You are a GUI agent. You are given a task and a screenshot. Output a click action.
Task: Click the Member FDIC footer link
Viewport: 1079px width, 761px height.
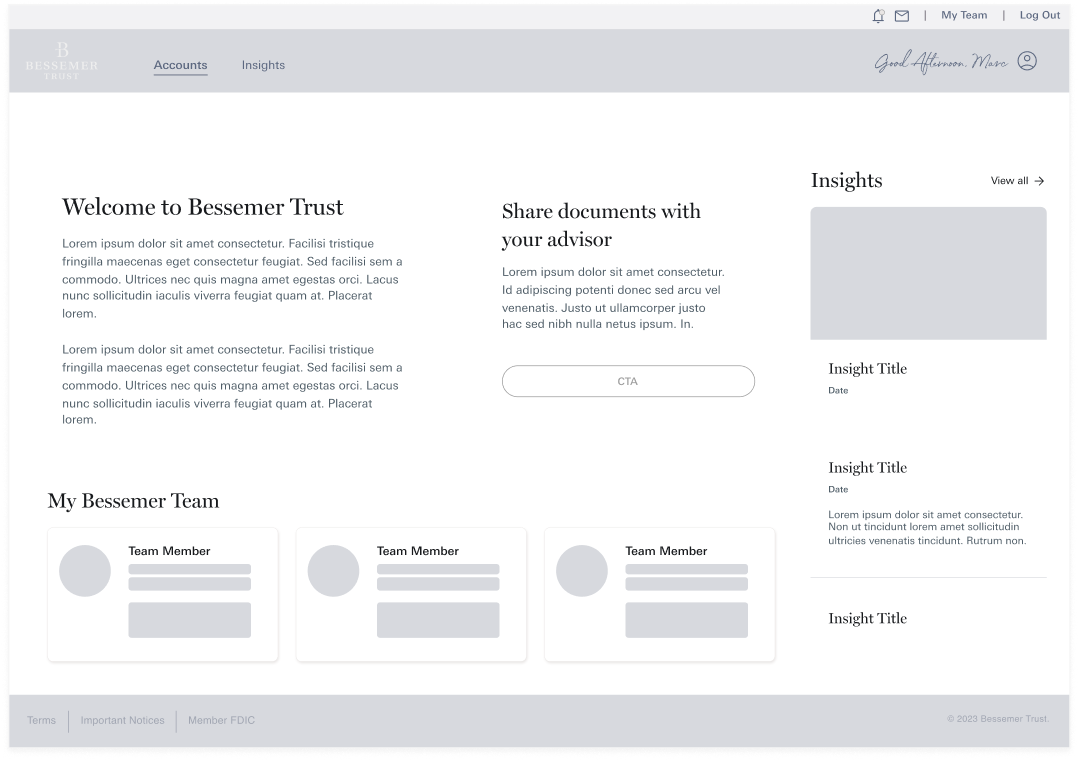click(222, 720)
